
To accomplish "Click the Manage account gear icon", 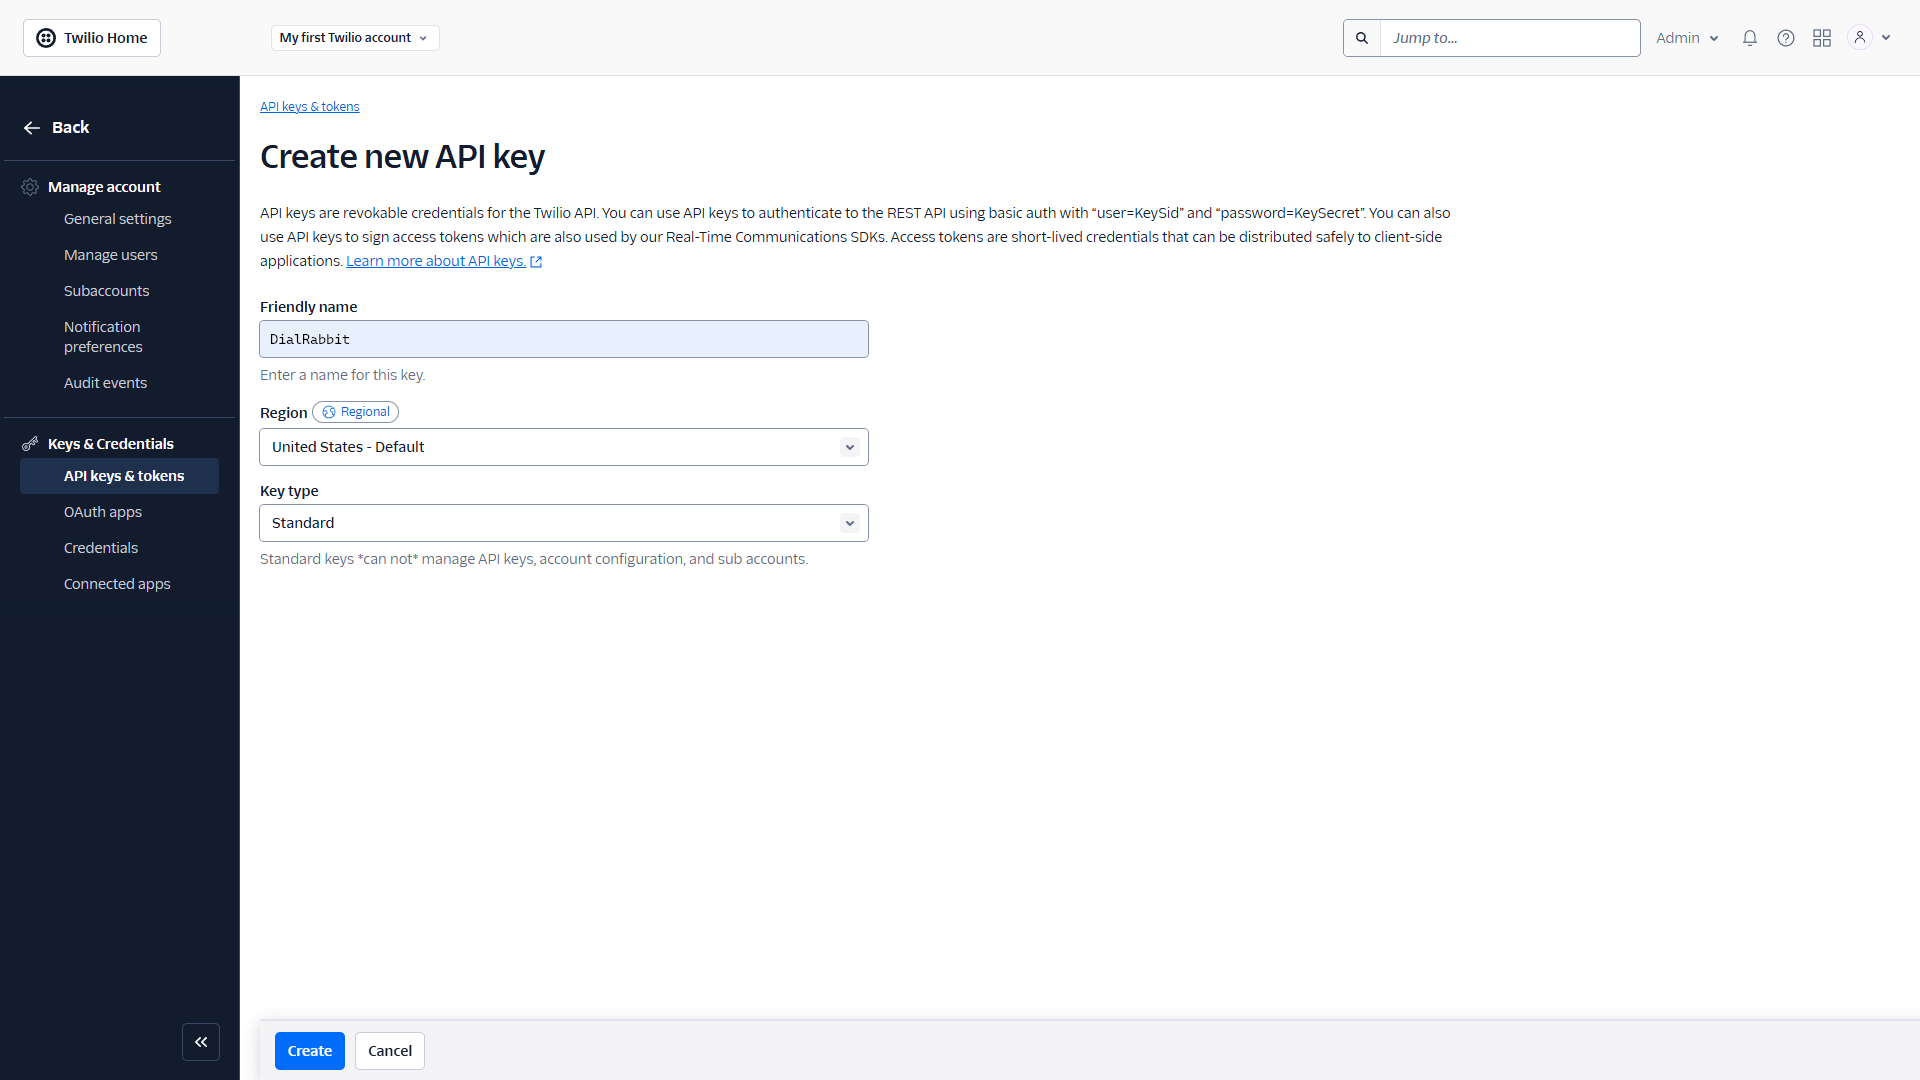I will (x=29, y=187).
